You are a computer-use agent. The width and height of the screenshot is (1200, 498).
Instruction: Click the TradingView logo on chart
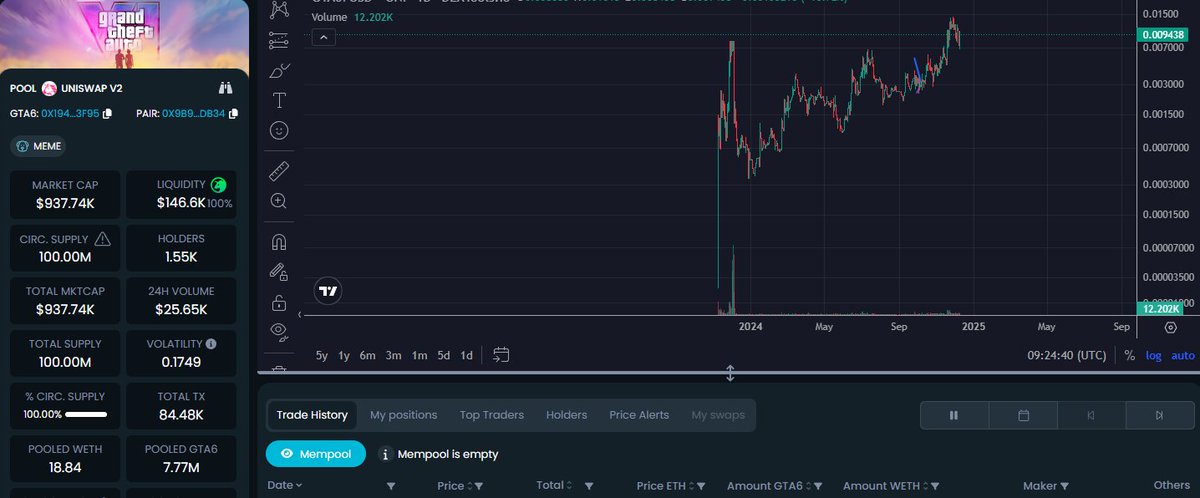(328, 291)
